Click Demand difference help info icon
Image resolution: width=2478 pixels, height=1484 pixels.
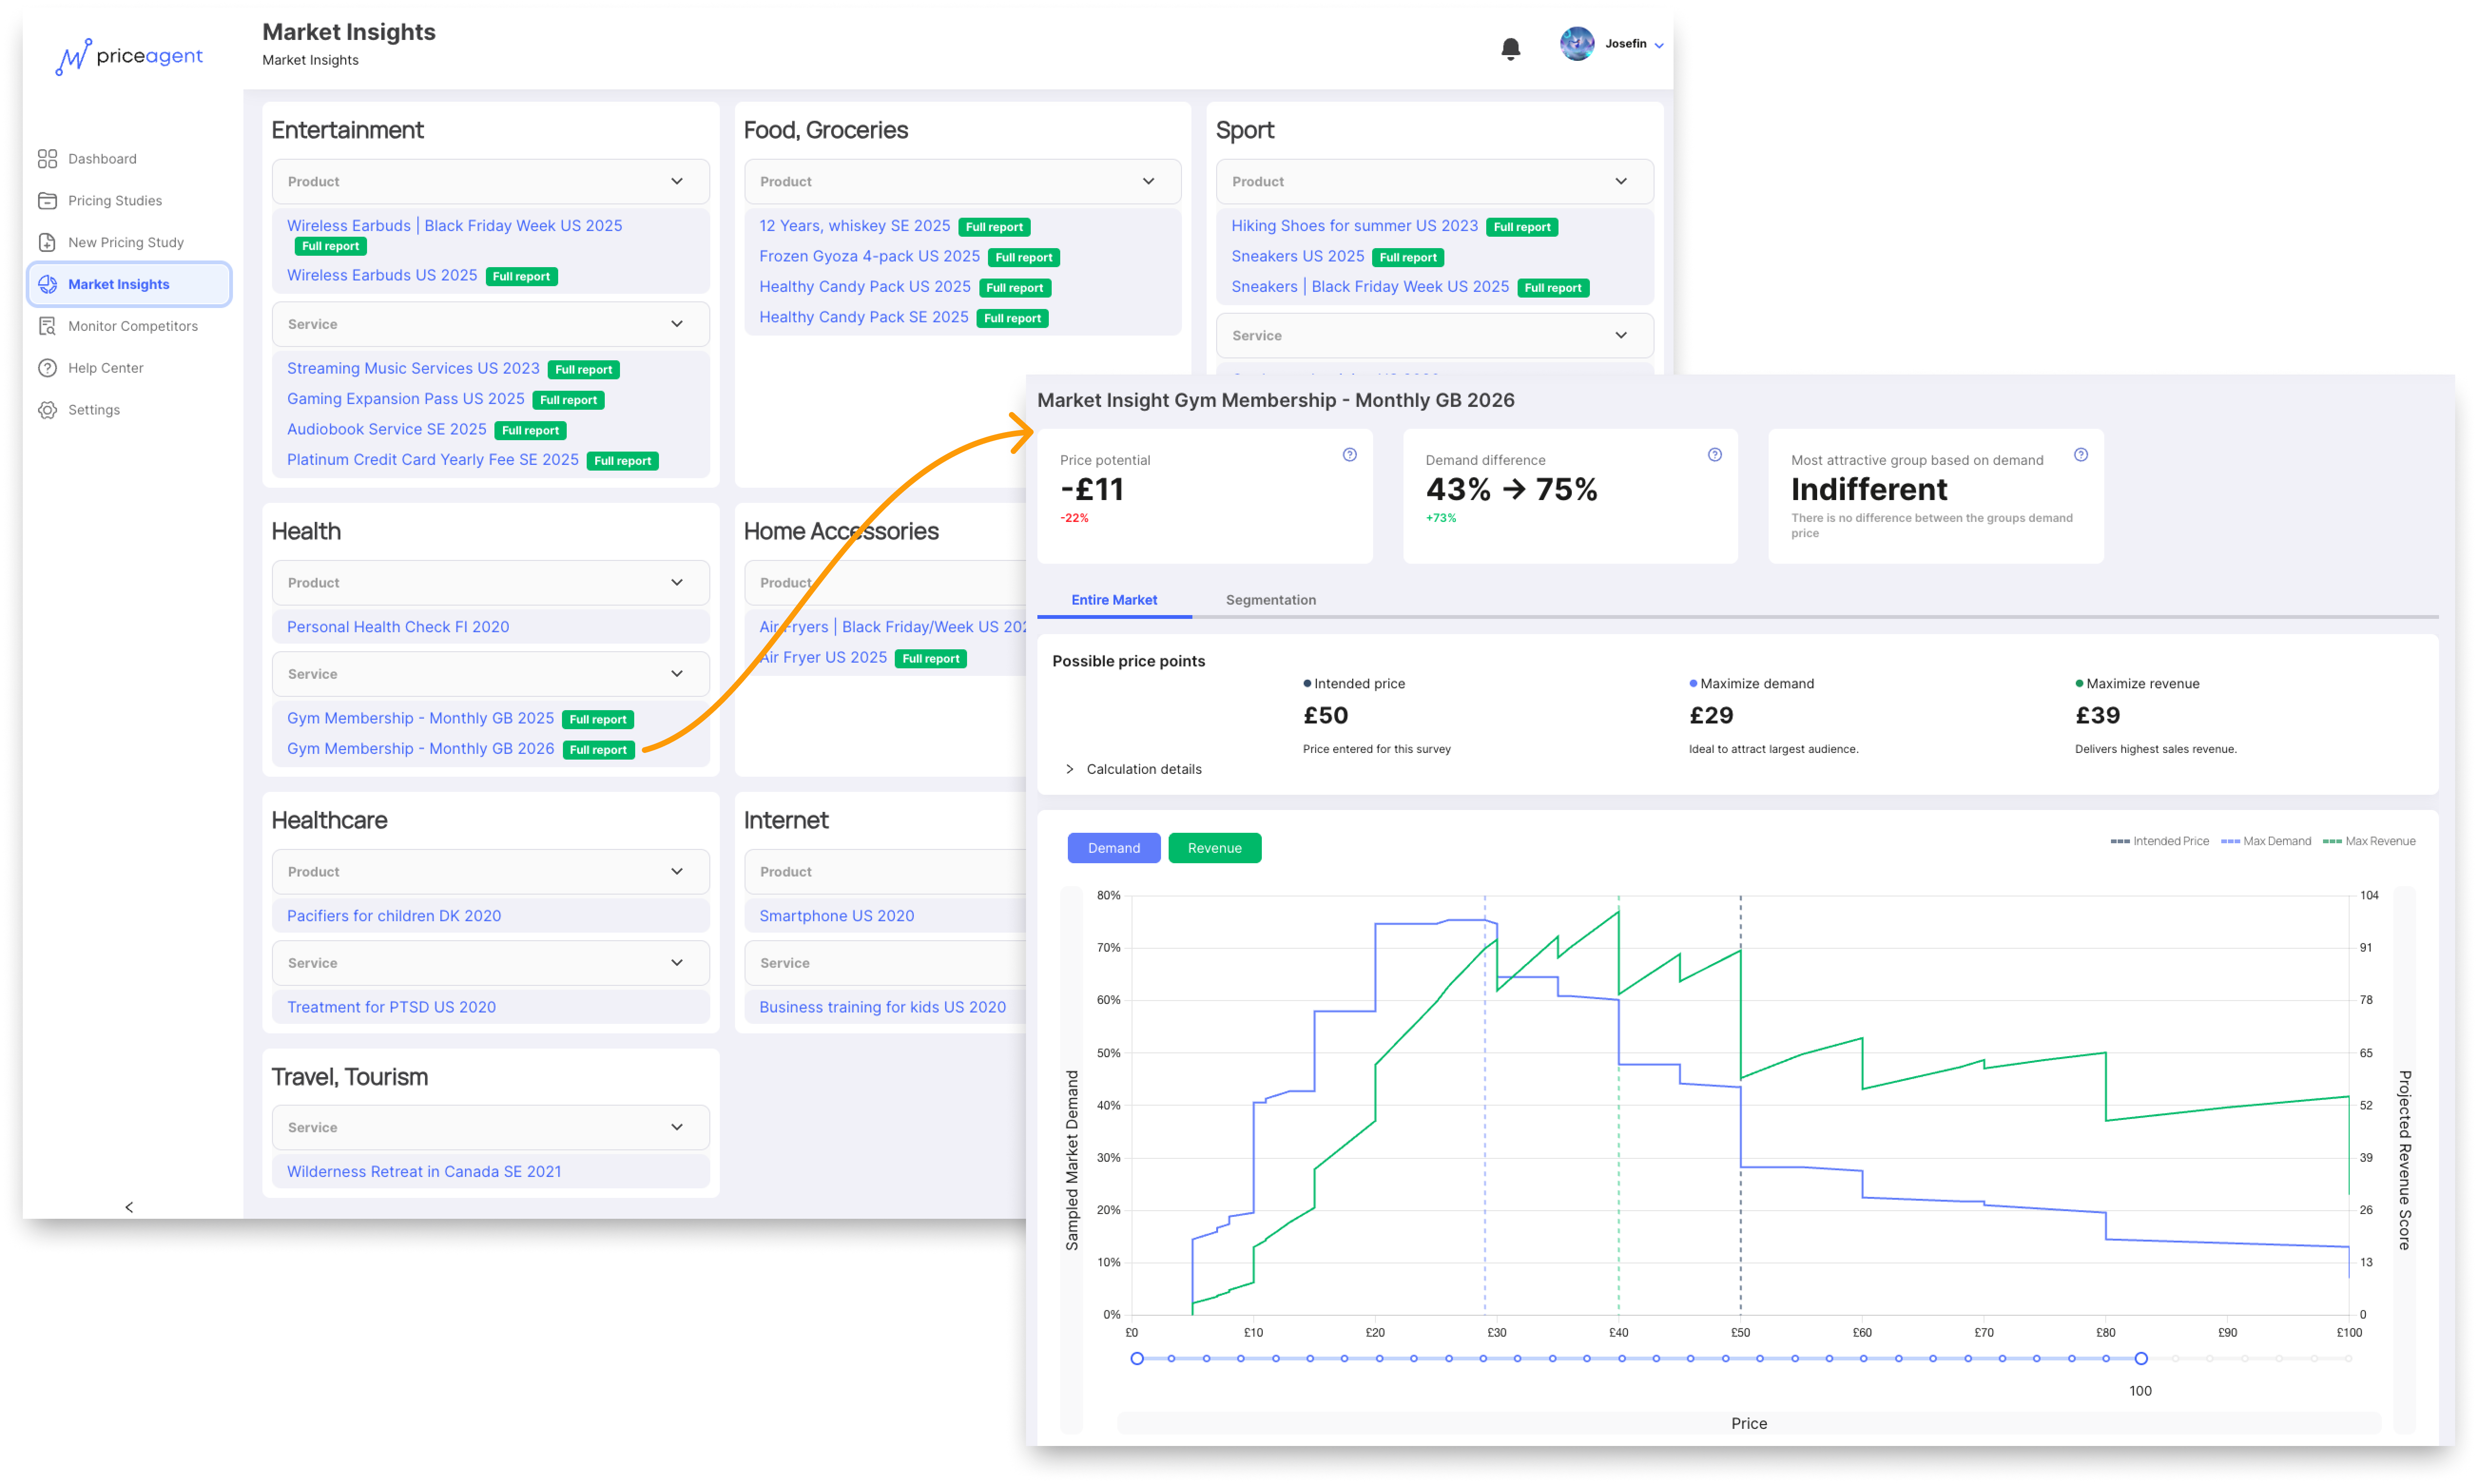1714,455
